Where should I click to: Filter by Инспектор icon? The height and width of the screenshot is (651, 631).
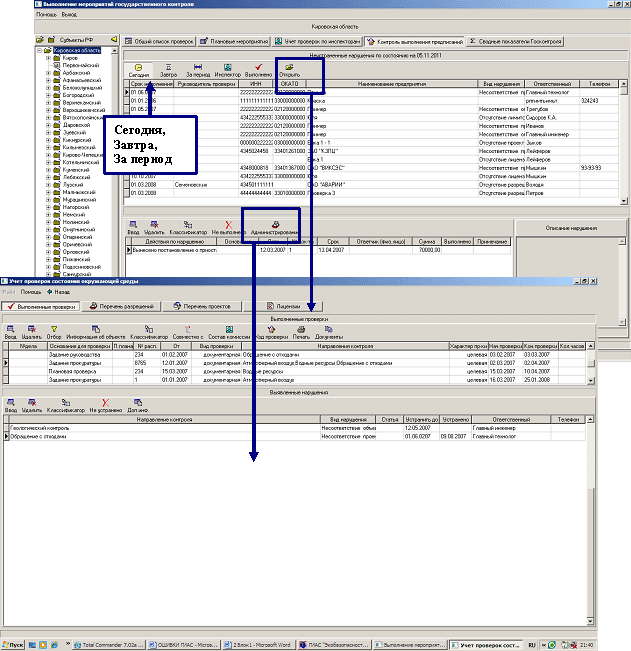pos(228,68)
